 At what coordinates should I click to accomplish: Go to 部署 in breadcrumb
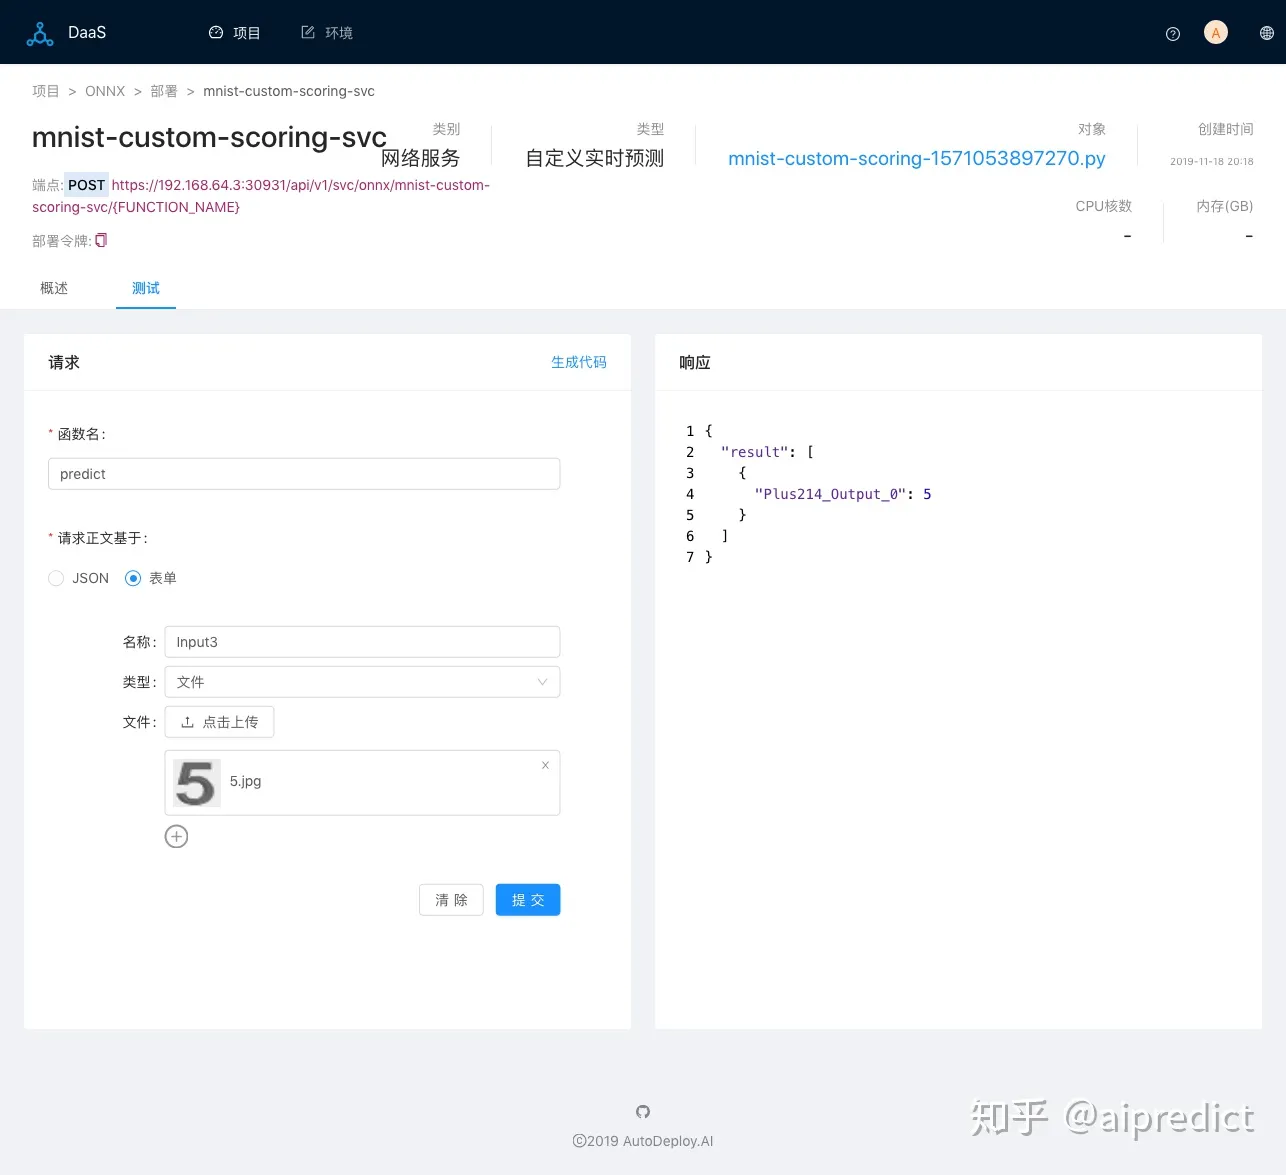pos(164,91)
